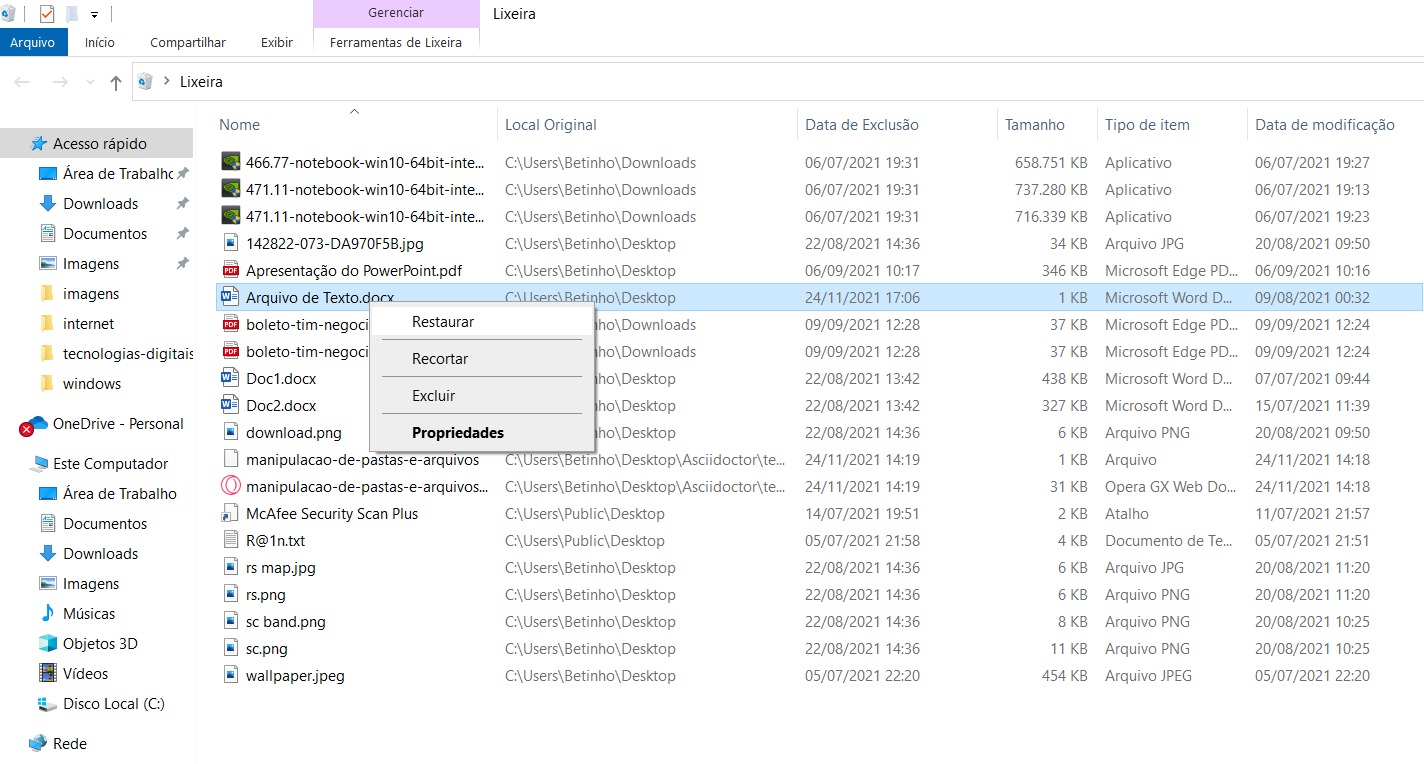Click the NVIDIA icon of 466.77-notebook file

(231, 162)
